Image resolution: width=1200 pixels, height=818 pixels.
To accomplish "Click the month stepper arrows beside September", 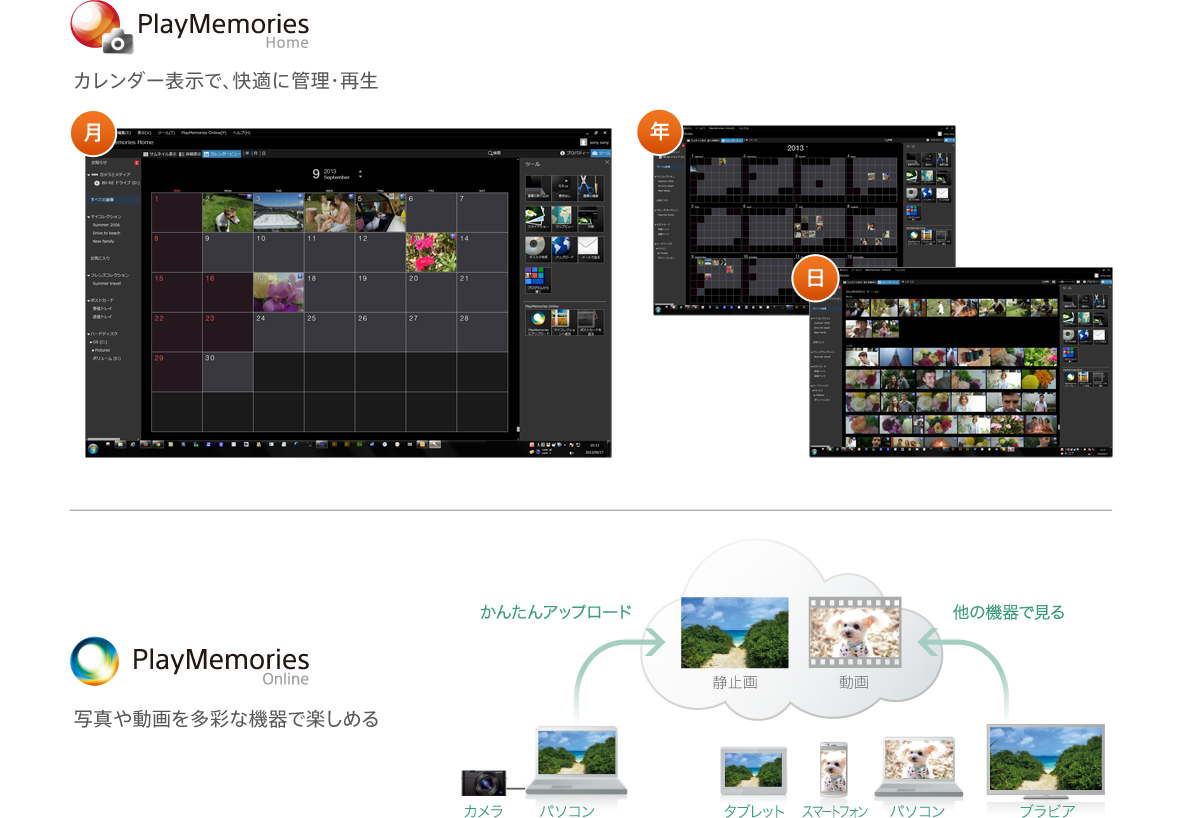I will tap(360, 174).
